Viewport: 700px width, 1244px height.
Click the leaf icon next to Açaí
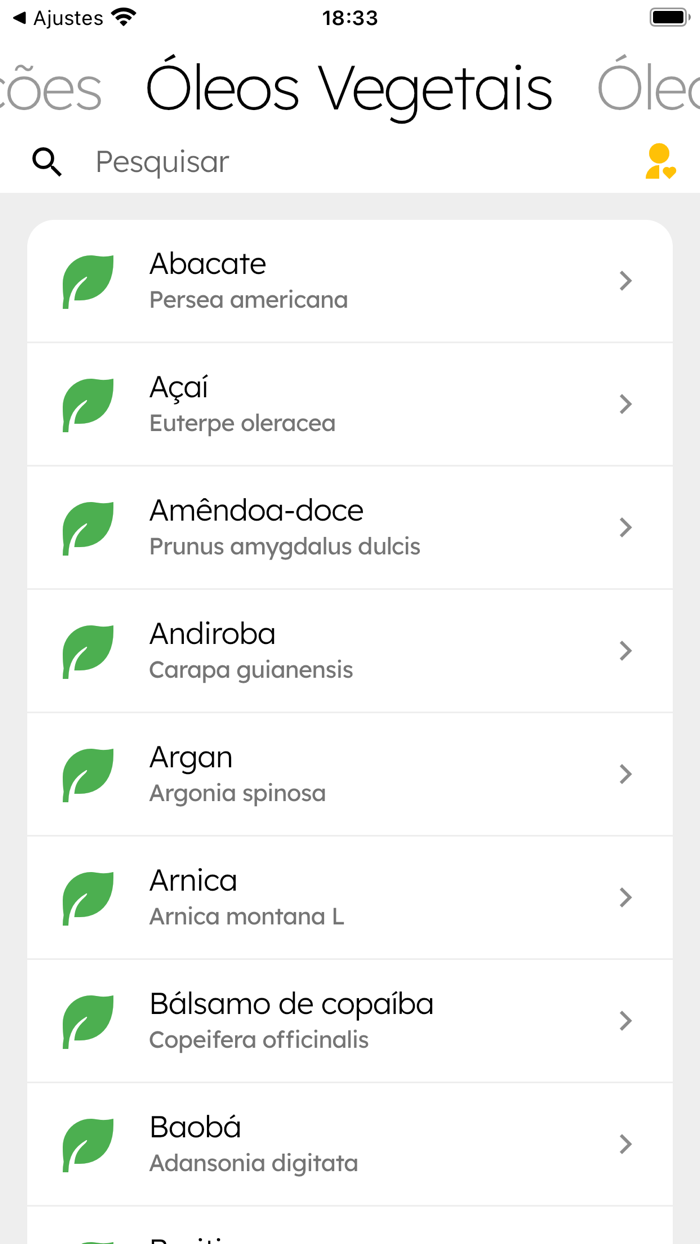point(88,404)
